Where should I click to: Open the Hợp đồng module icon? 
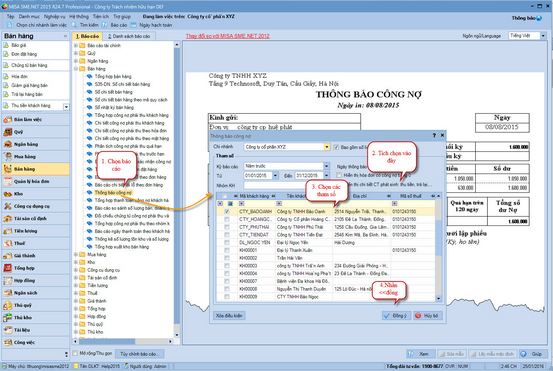[x=8, y=280]
